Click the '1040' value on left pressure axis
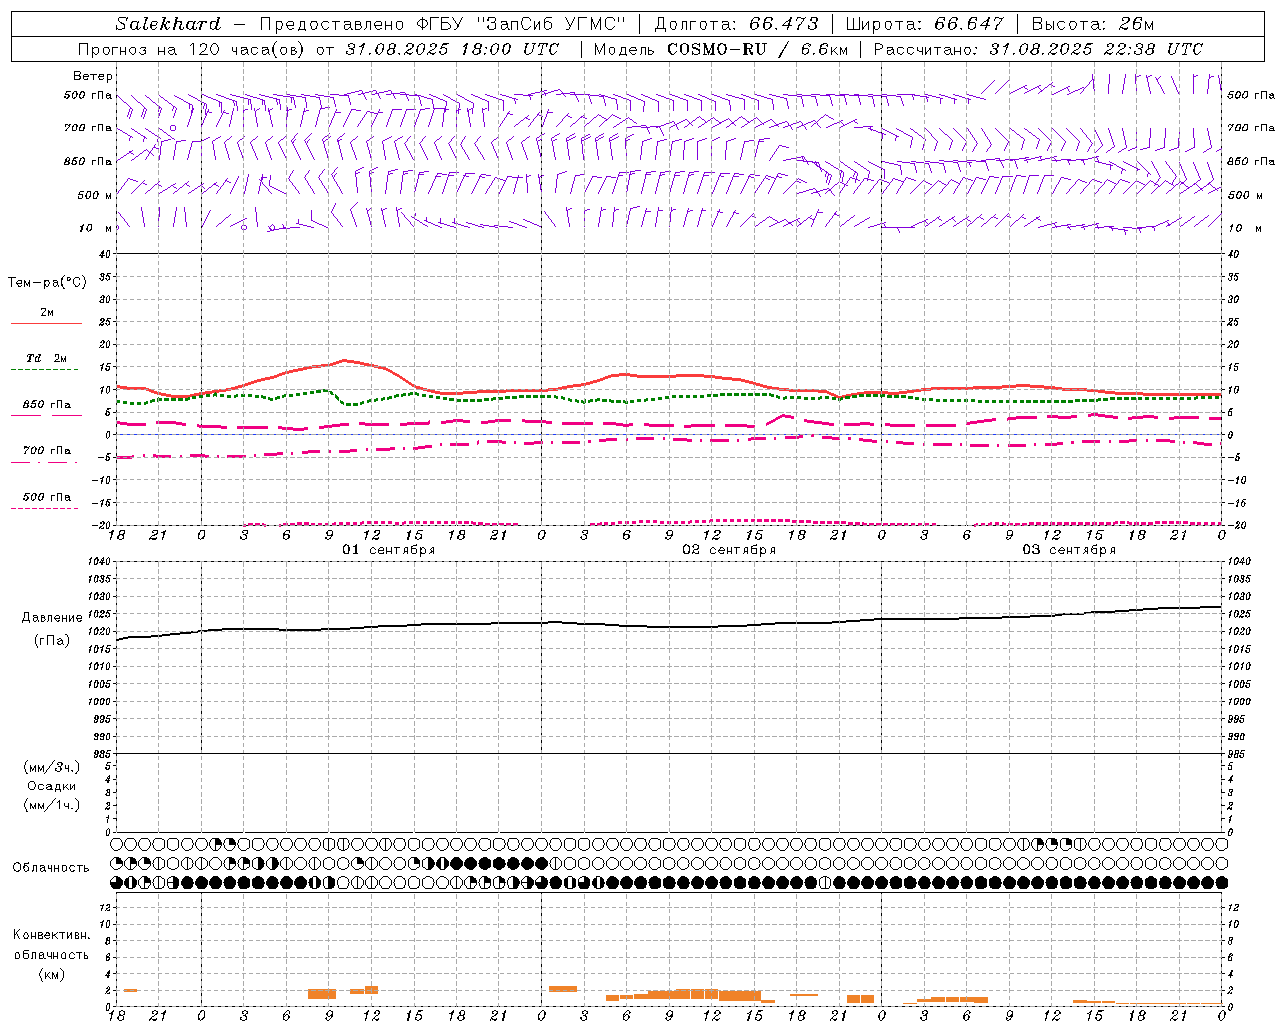This screenshot has width=1280, height=1024. [97, 562]
